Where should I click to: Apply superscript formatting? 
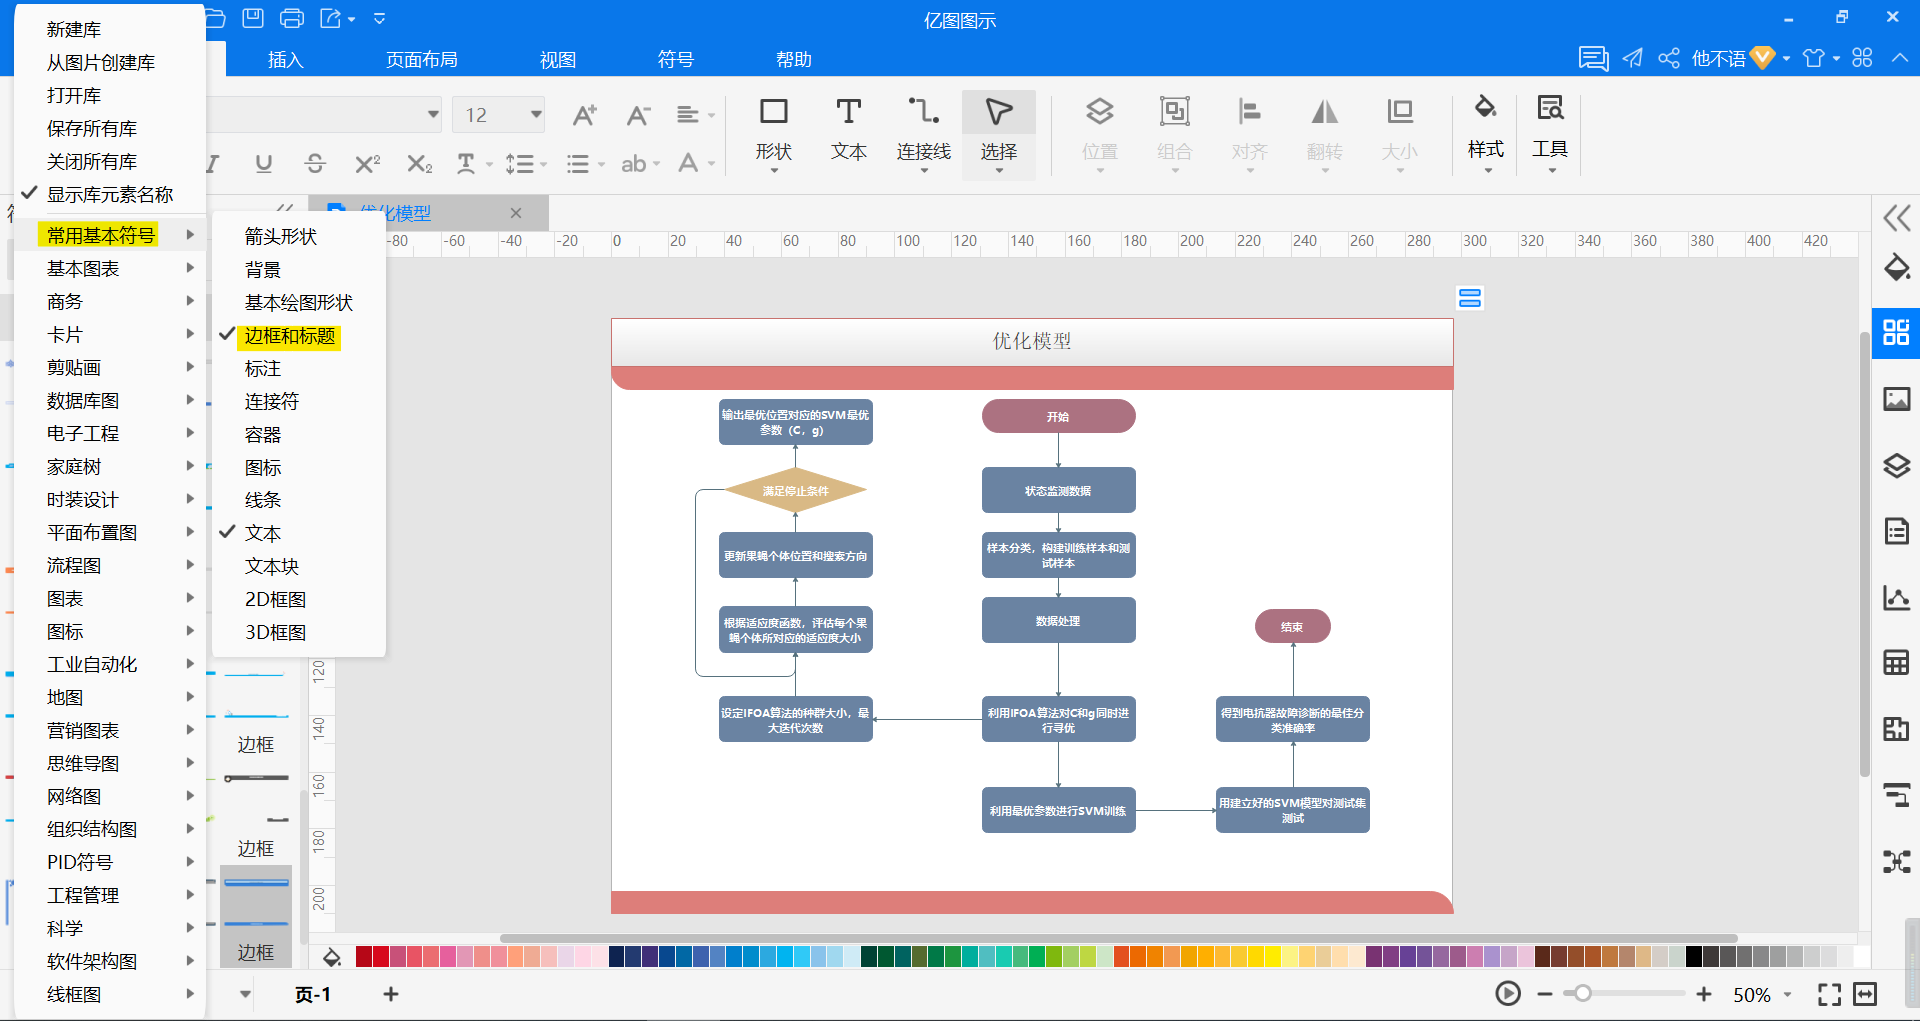click(368, 163)
